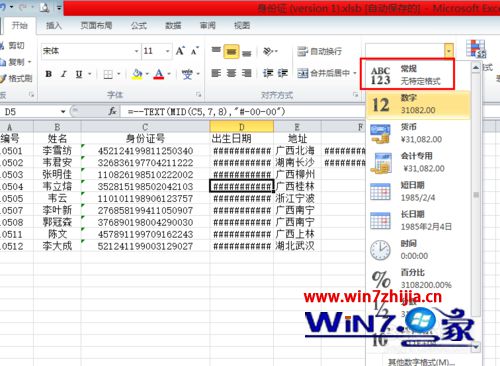Click the 出生日期 header cell
Image resolution: width=500 pixels, height=366 pixels.
(242, 139)
